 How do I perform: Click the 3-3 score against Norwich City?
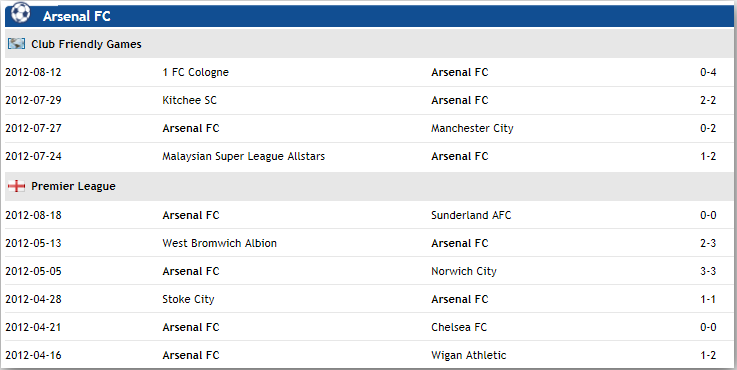point(708,271)
